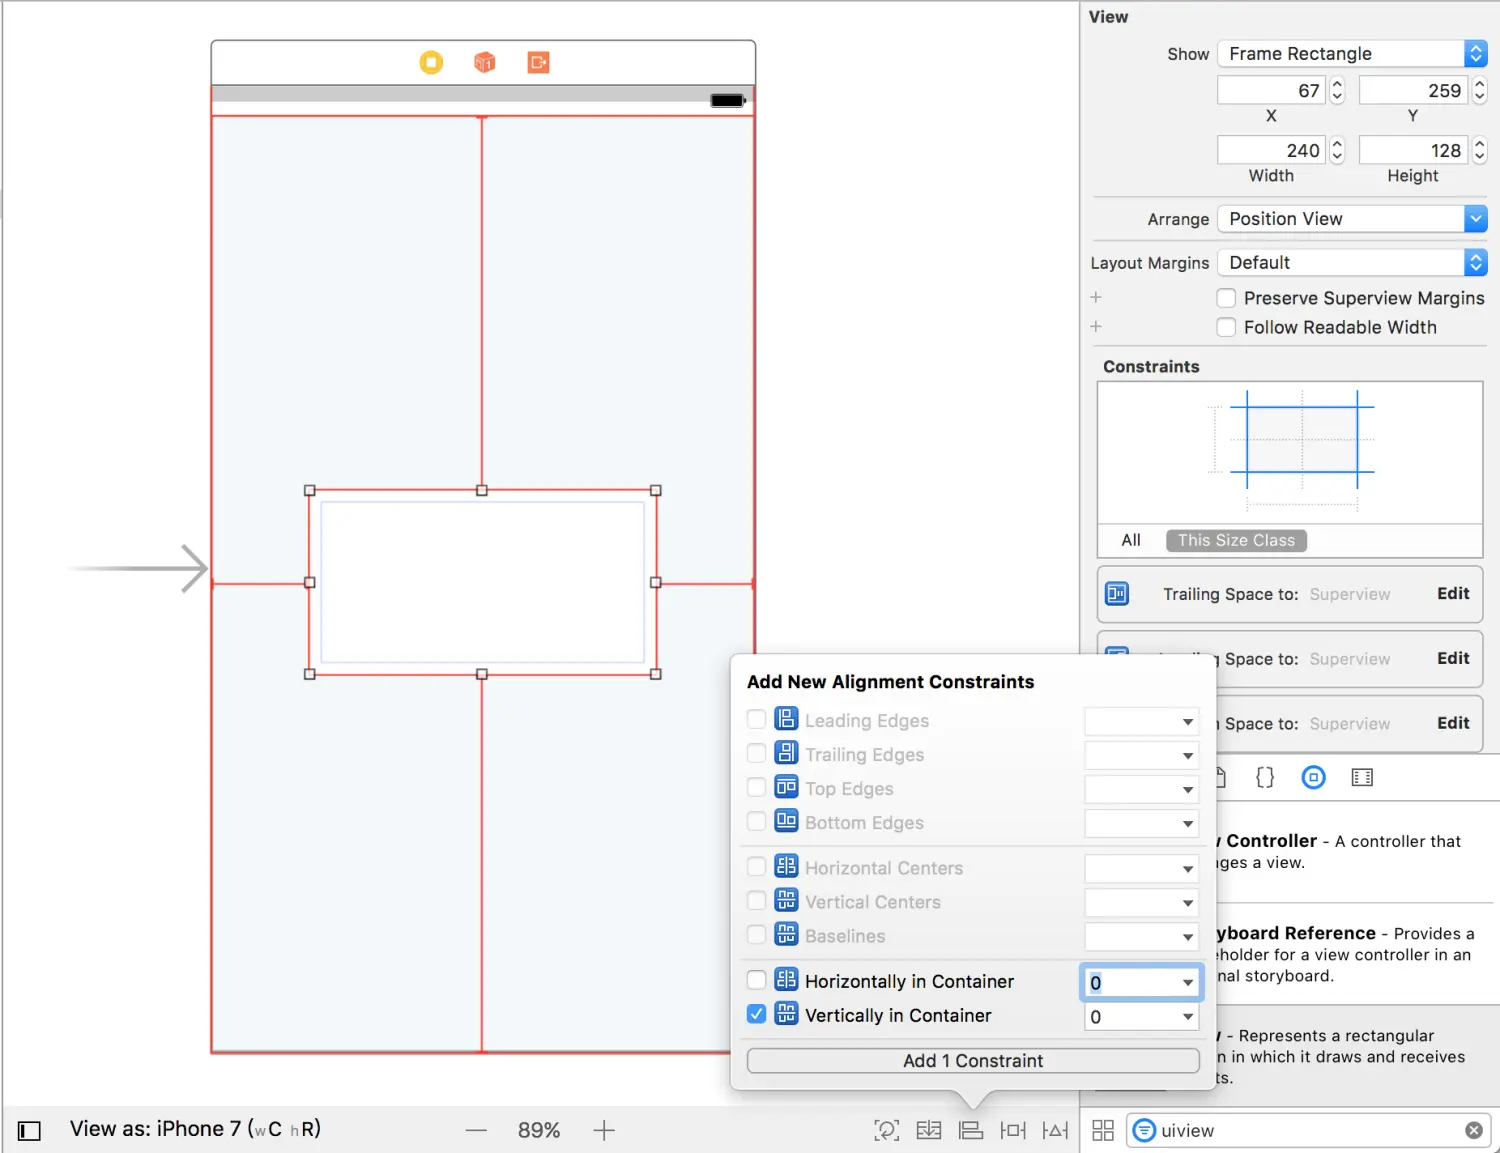Enable the Horizontally in Container checkbox
Screen dimensions: 1500x1153
click(757, 980)
